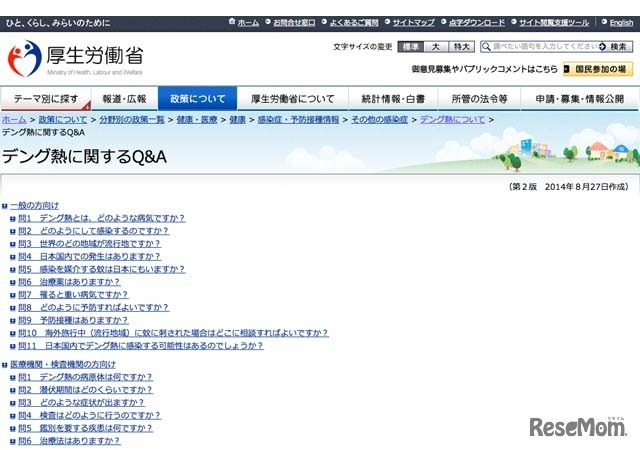Click the Ministry of Health logo
The height and width of the screenshot is (450, 640).
(x=76, y=59)
